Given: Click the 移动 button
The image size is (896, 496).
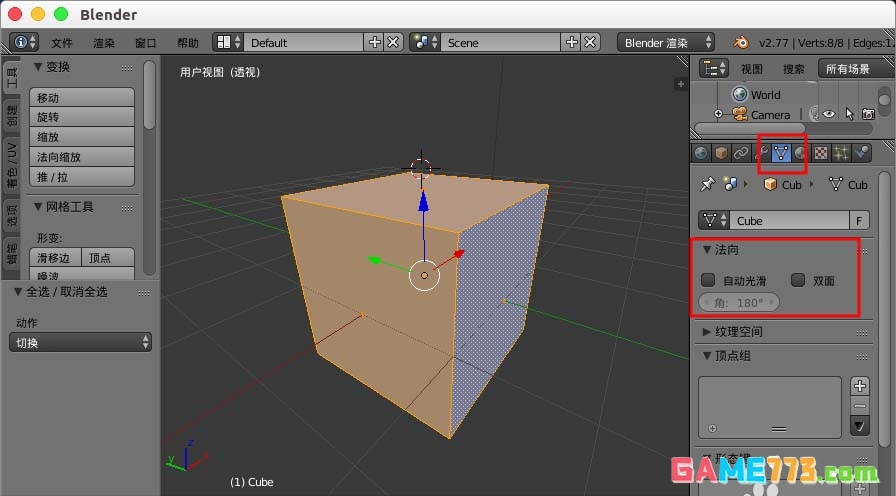Looking at the screenshot, I should point(82,97).
